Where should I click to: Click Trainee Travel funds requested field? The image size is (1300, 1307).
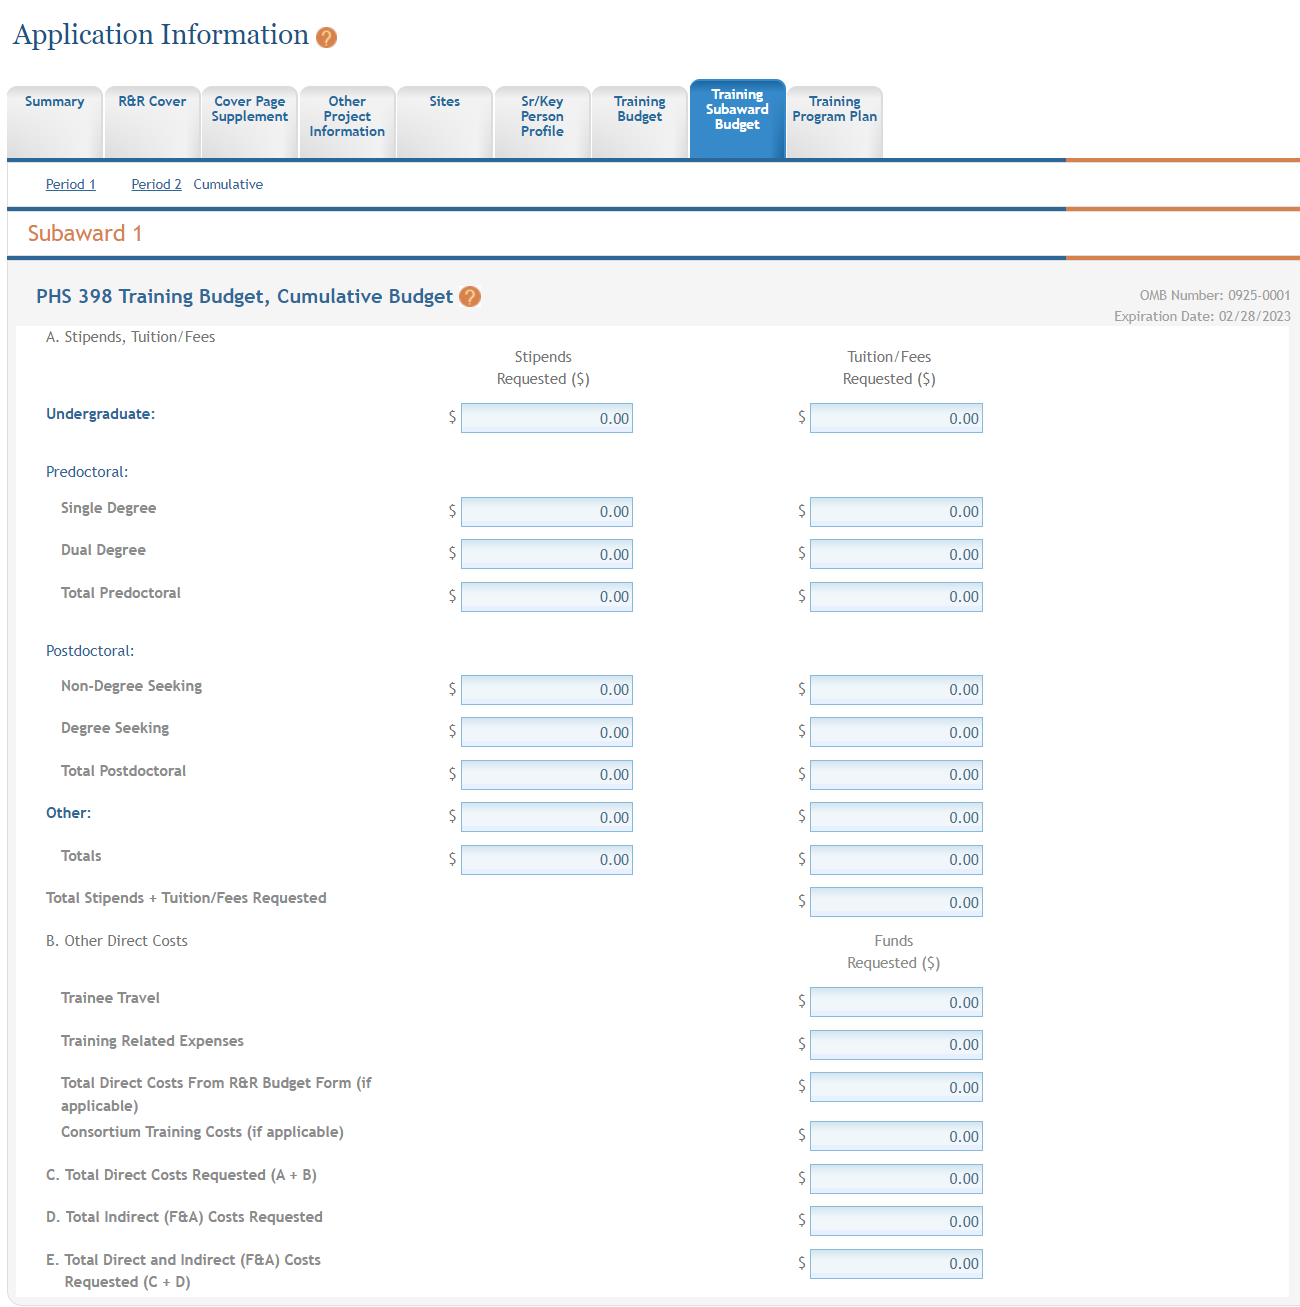896,1002
